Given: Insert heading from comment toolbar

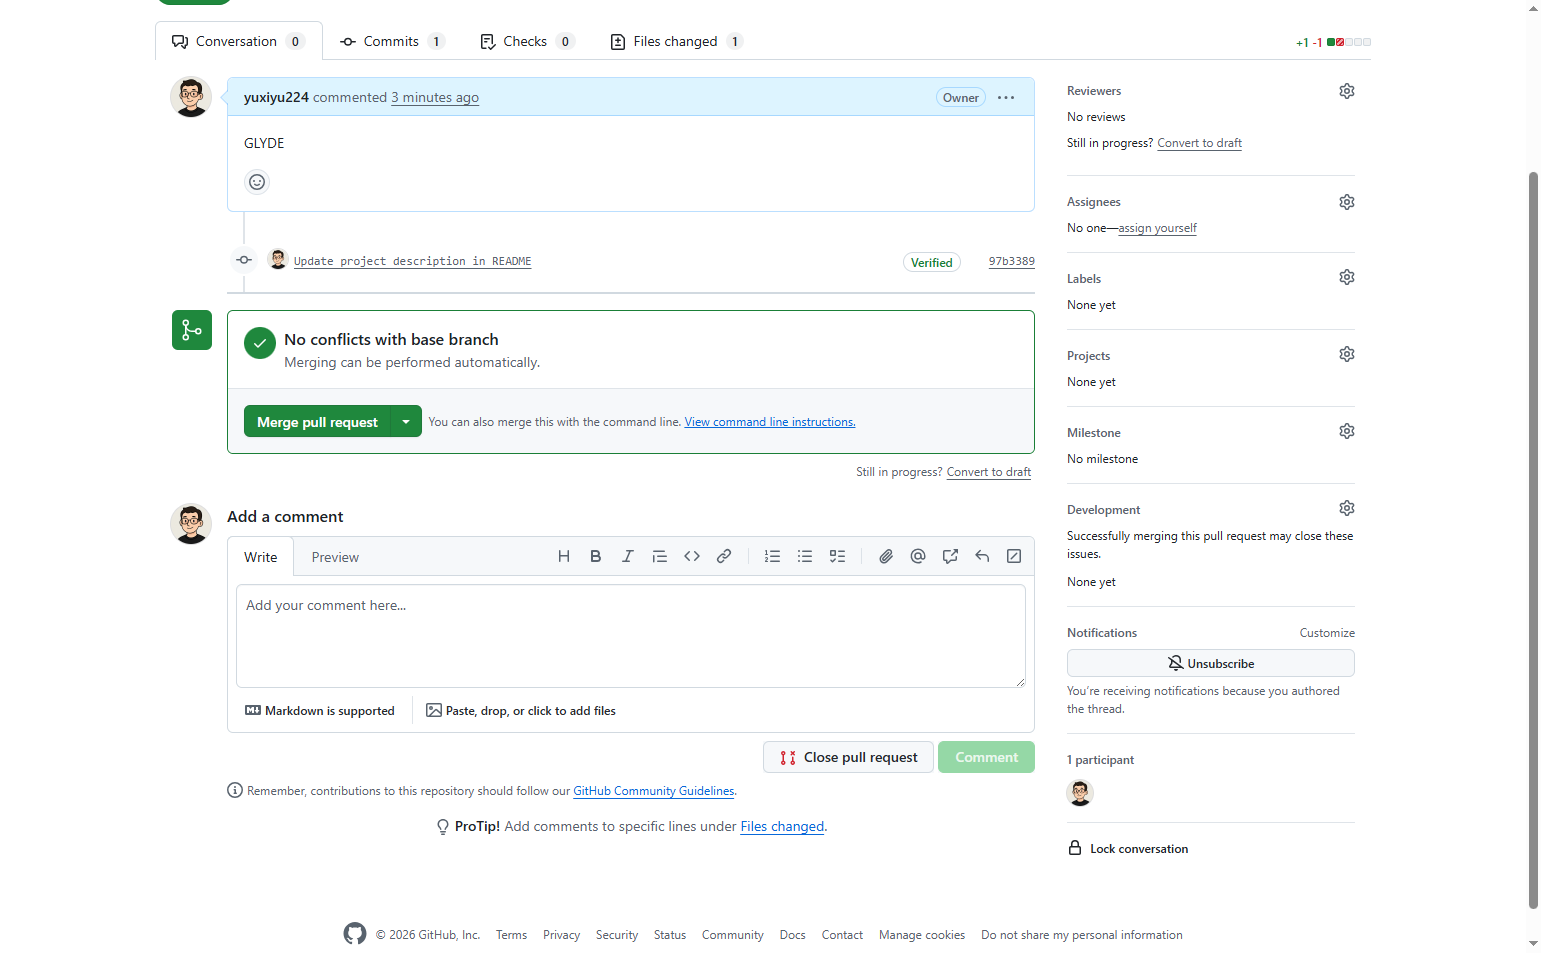Looking at the screenshot, I should tap(564, 556).
